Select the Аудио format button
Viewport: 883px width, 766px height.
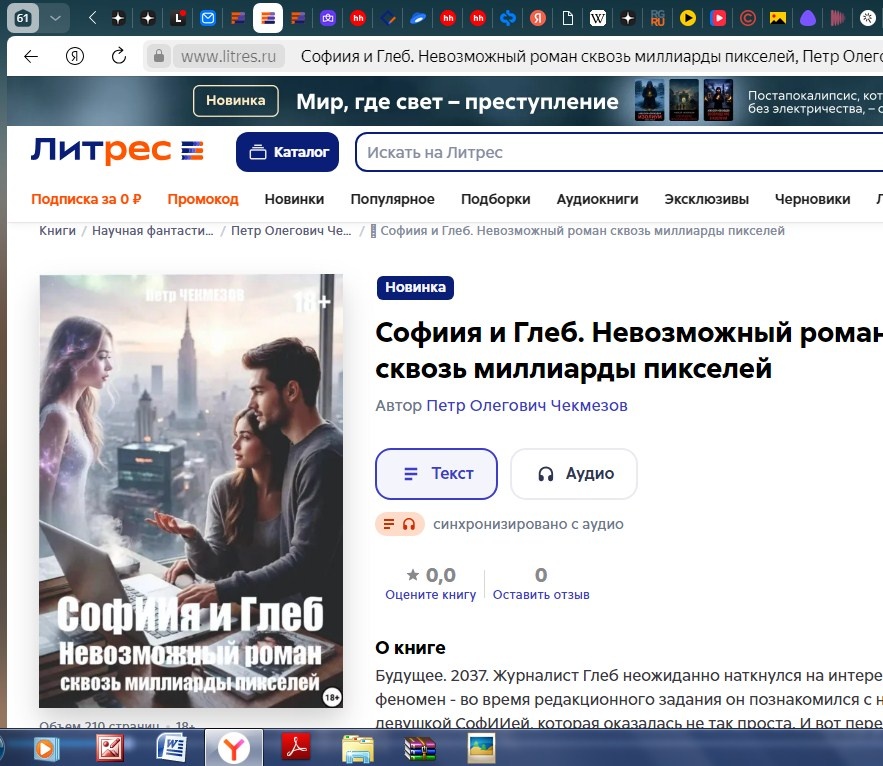coord(574,474)
